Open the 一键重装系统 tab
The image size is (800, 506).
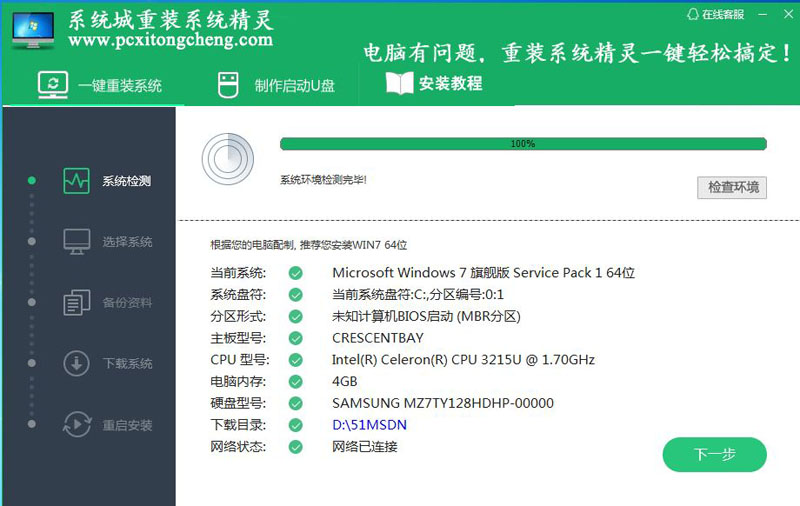pos(100,85)
